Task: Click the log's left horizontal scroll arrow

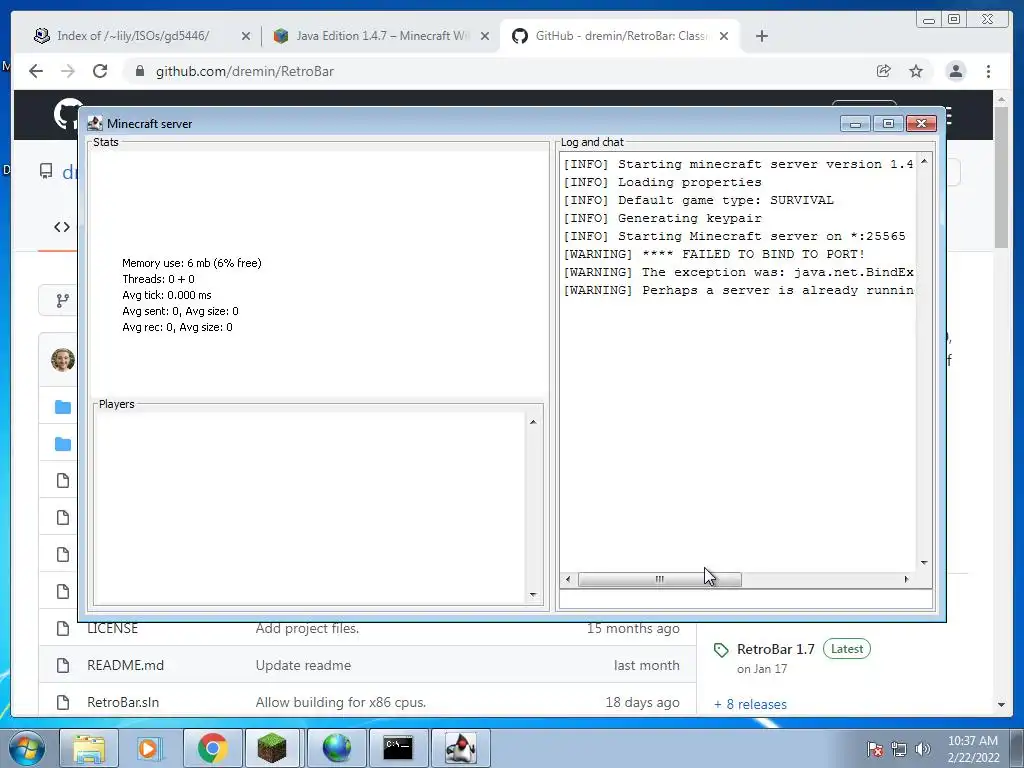Action: (568, 579)
